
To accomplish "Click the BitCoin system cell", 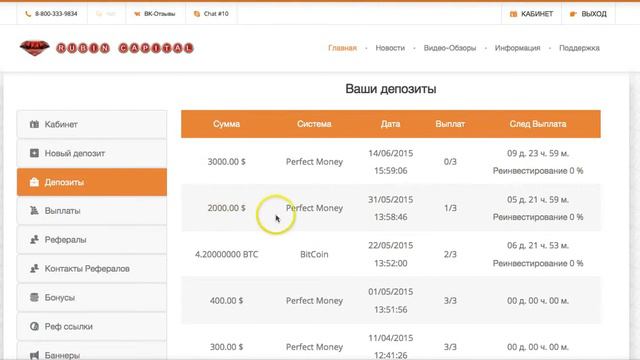I will (x=314, y=254).
